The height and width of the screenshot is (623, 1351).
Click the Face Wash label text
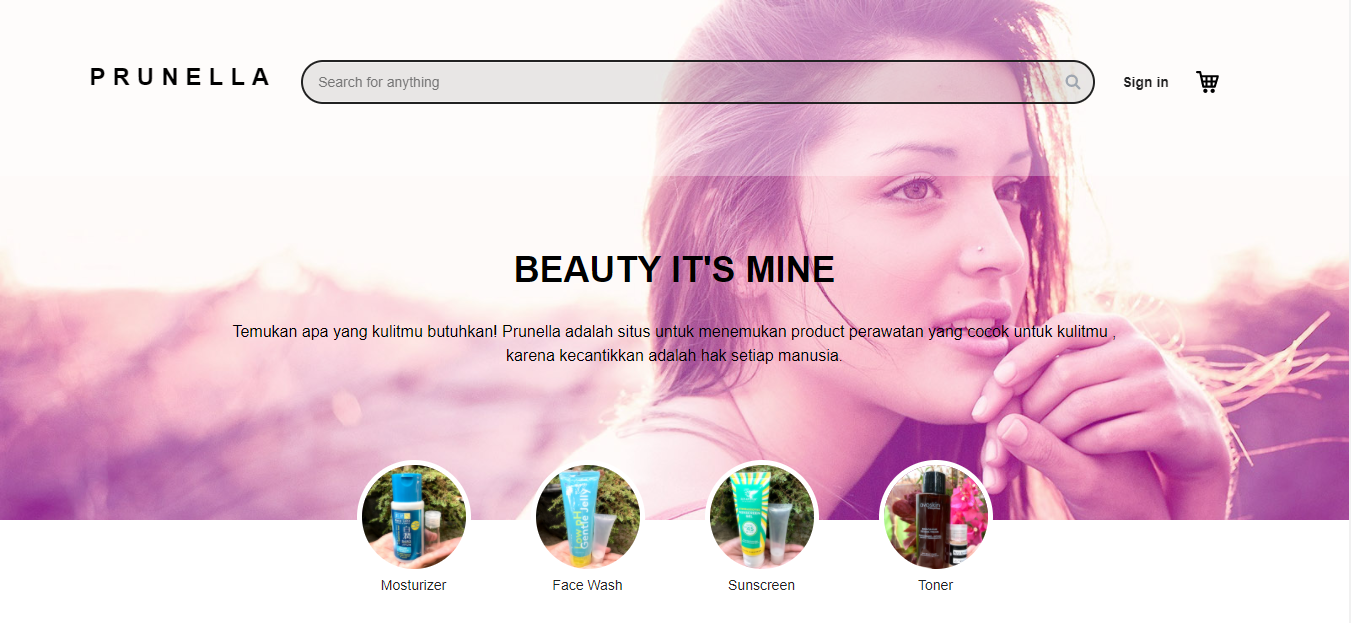[587, 585]
